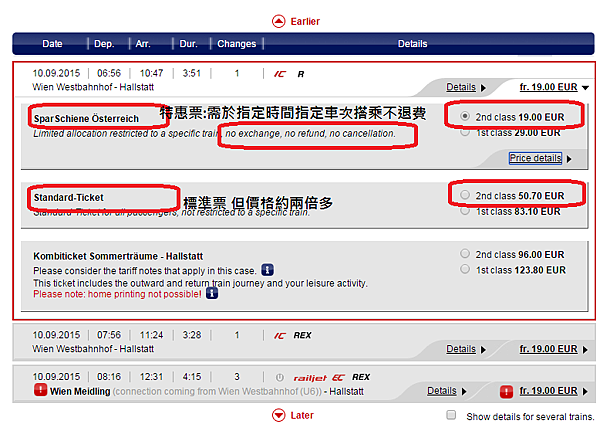Click 'Please note: home printing not possible!'
The width and height of the screenshot is (600, 441).
pos(117,294)
